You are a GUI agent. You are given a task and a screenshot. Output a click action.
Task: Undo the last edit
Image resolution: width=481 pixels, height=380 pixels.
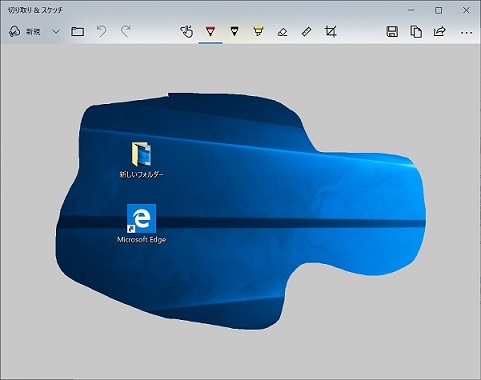tap(101, 32)
